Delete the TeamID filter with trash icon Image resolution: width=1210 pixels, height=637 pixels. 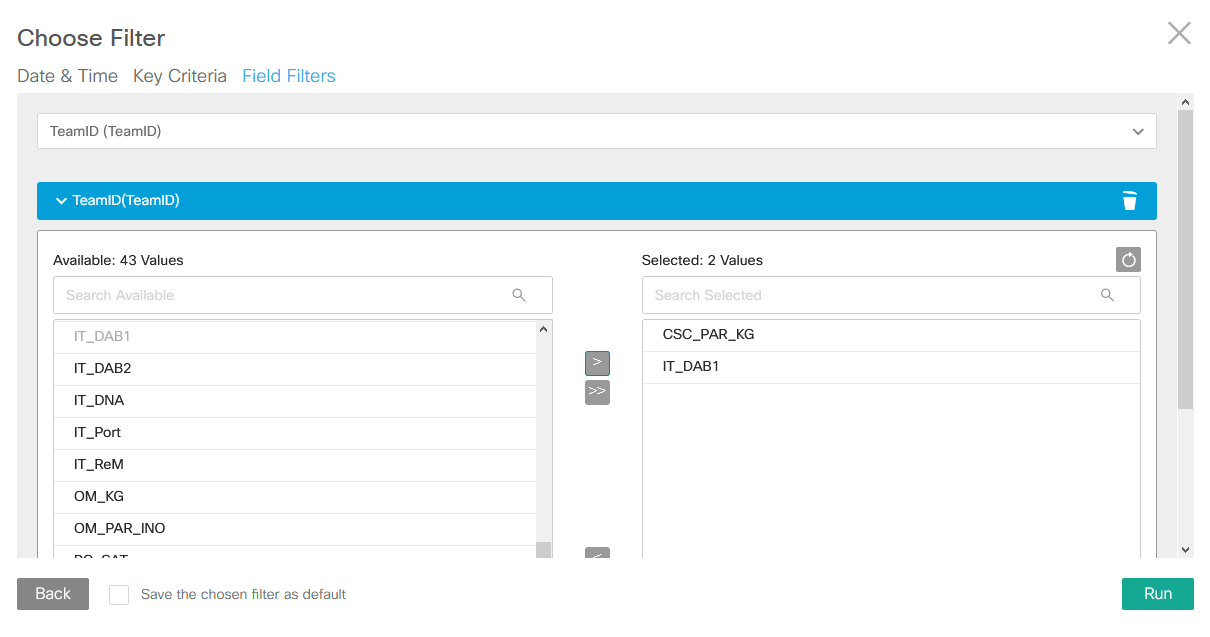point(1129,201)
